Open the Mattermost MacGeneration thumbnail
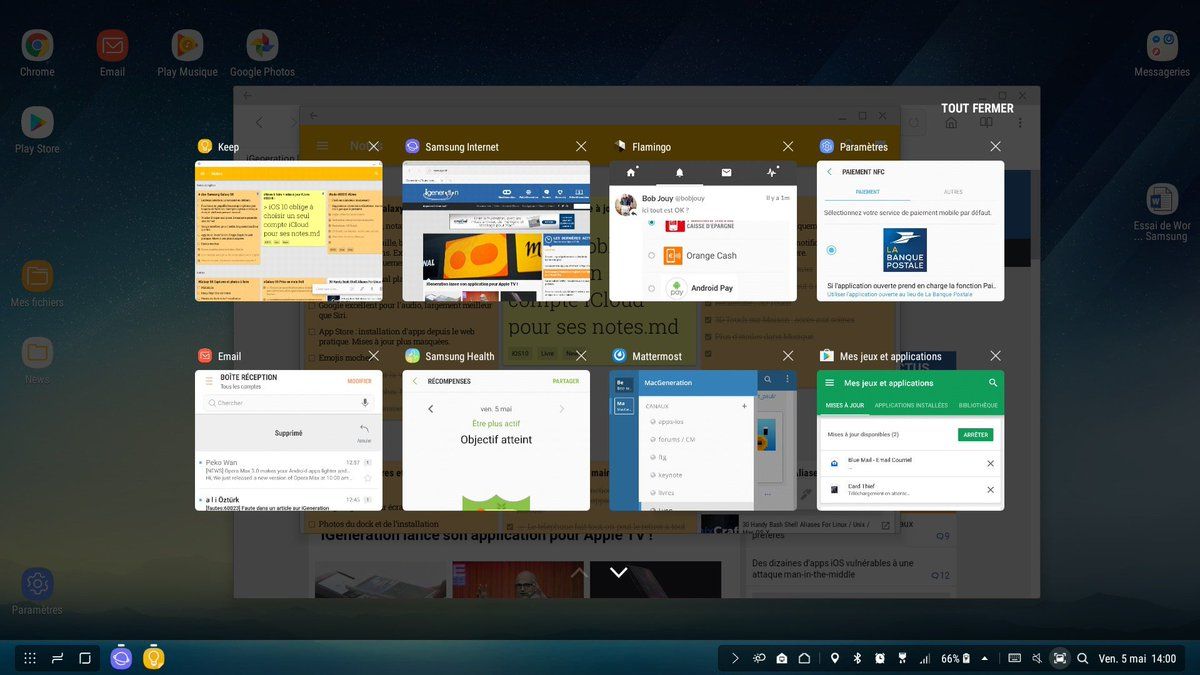The width and height of the screenshot is (1200, 675). 703,440
